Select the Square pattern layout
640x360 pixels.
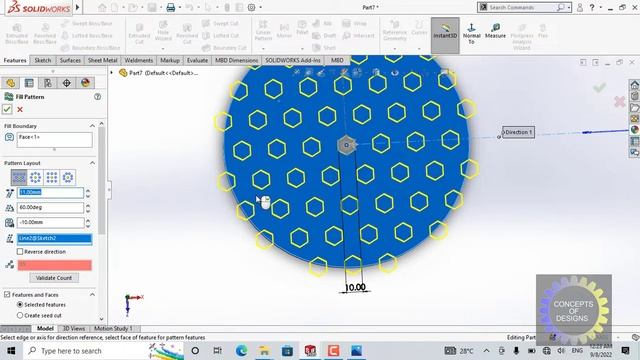pos(52,178)
